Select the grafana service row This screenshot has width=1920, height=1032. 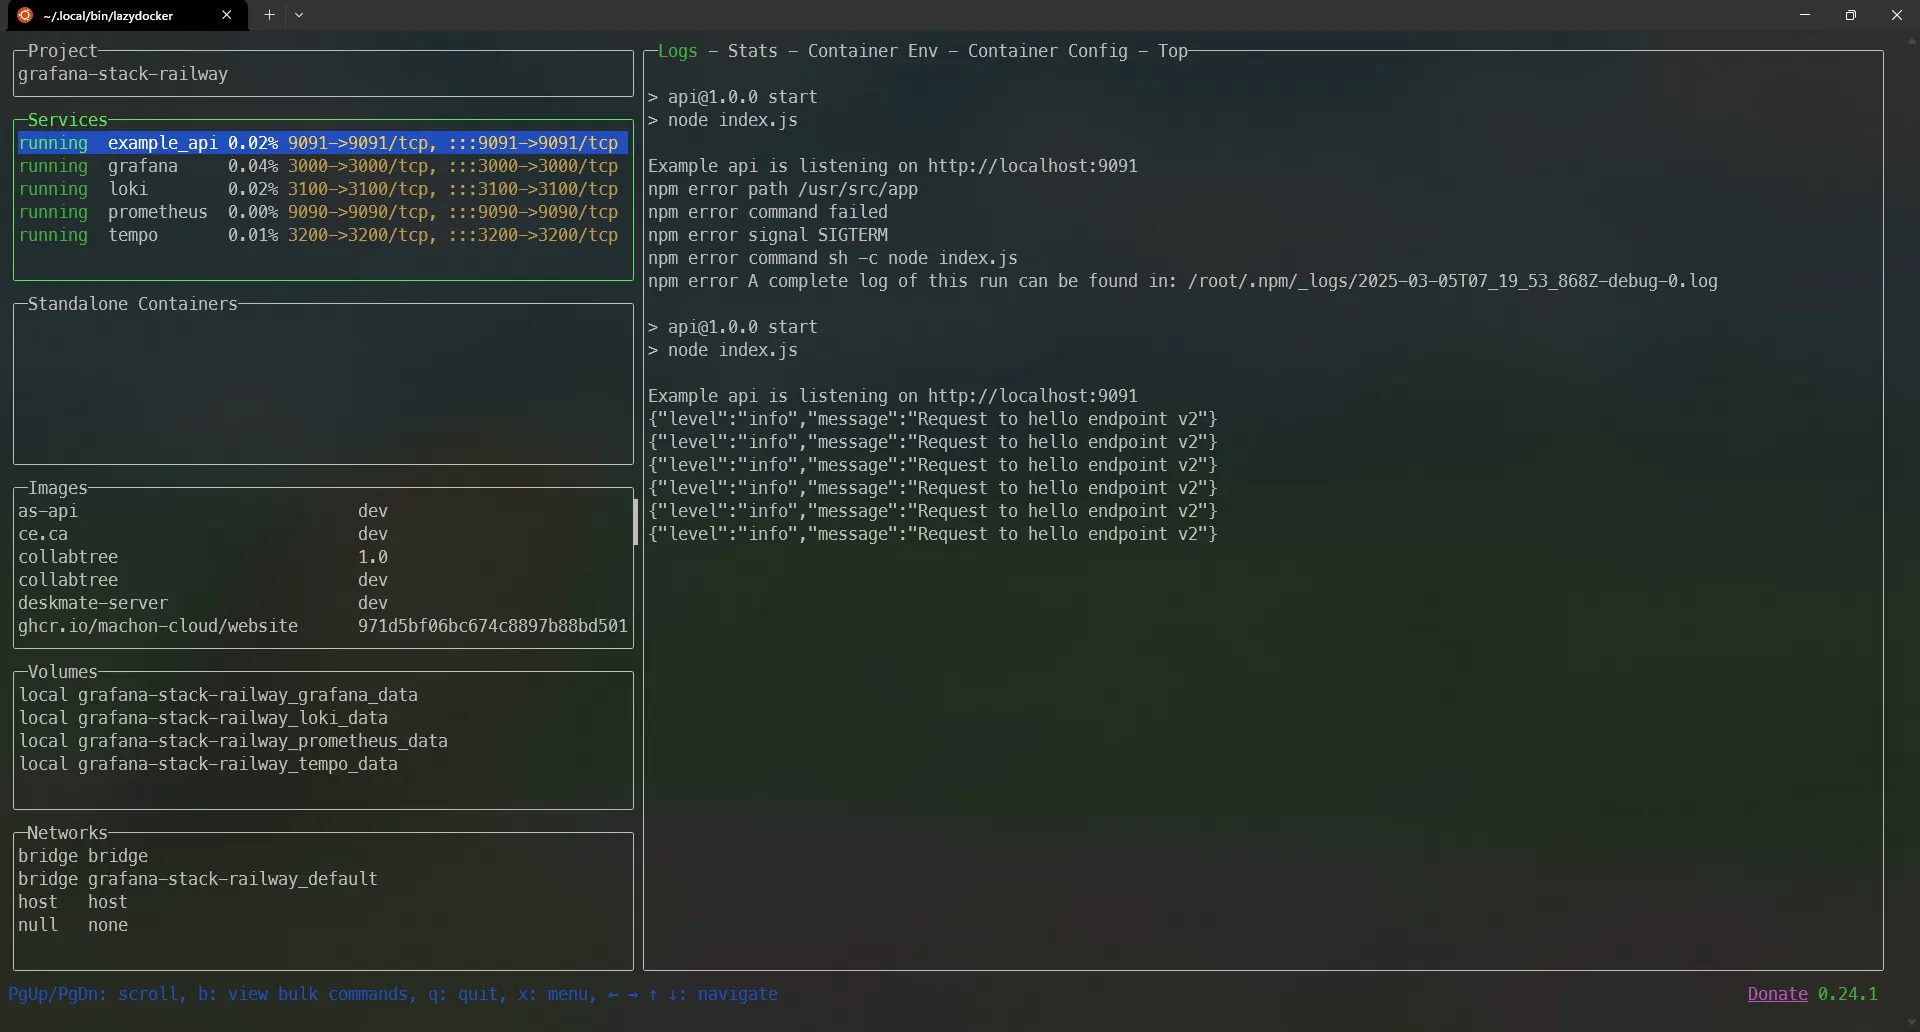click(322, 166)
